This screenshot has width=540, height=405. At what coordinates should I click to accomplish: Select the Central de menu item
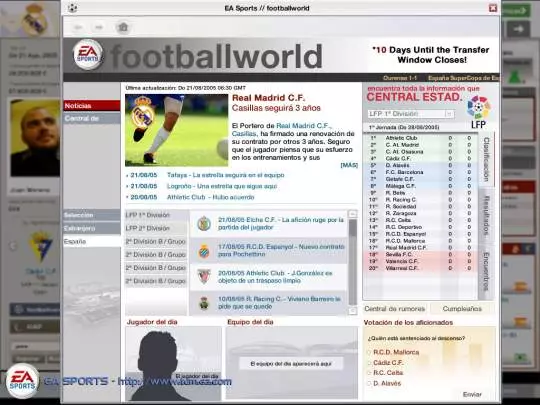(92, 118)
